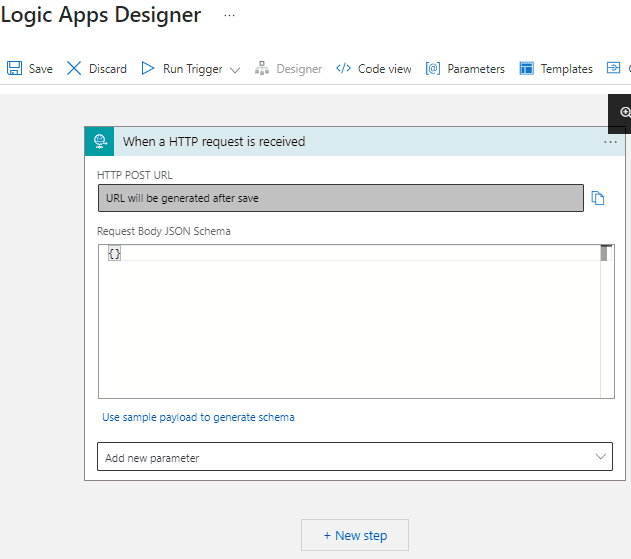Click the HTTP request trigger icon
The width and height of the screenshot is (631, 559).
tap(100, 141)
